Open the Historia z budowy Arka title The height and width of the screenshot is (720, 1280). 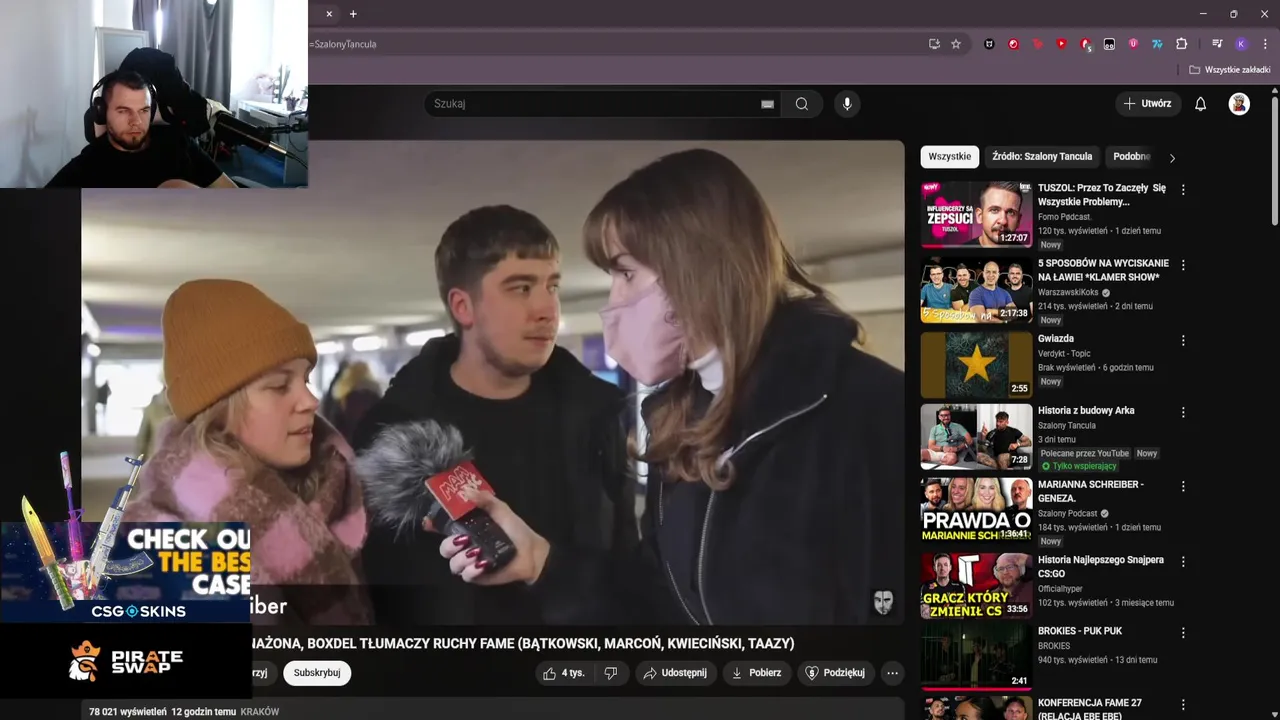point(1086,411)
